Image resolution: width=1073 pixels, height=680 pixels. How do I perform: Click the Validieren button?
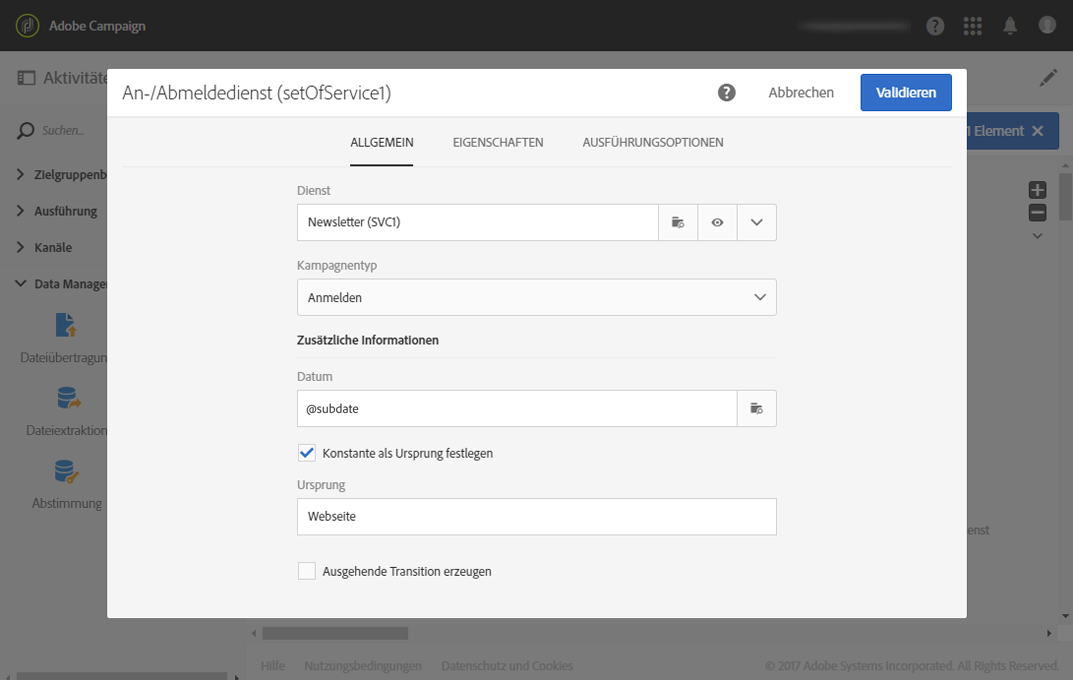coord(906,92)
